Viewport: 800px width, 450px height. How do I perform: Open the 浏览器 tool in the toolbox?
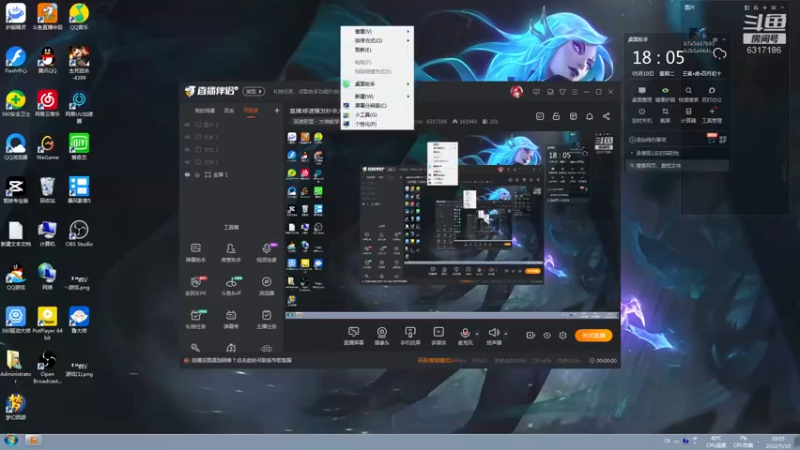click(x=266, y=286)
